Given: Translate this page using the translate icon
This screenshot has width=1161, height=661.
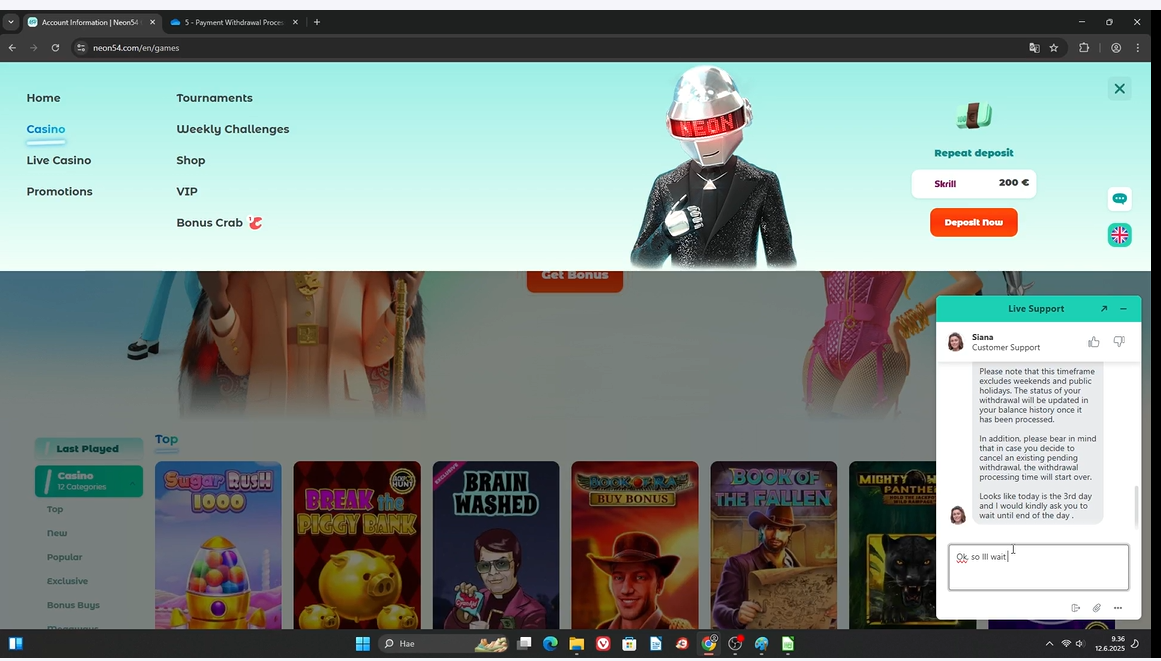Looking at the screenshot, I should [x=1034, y=47].
